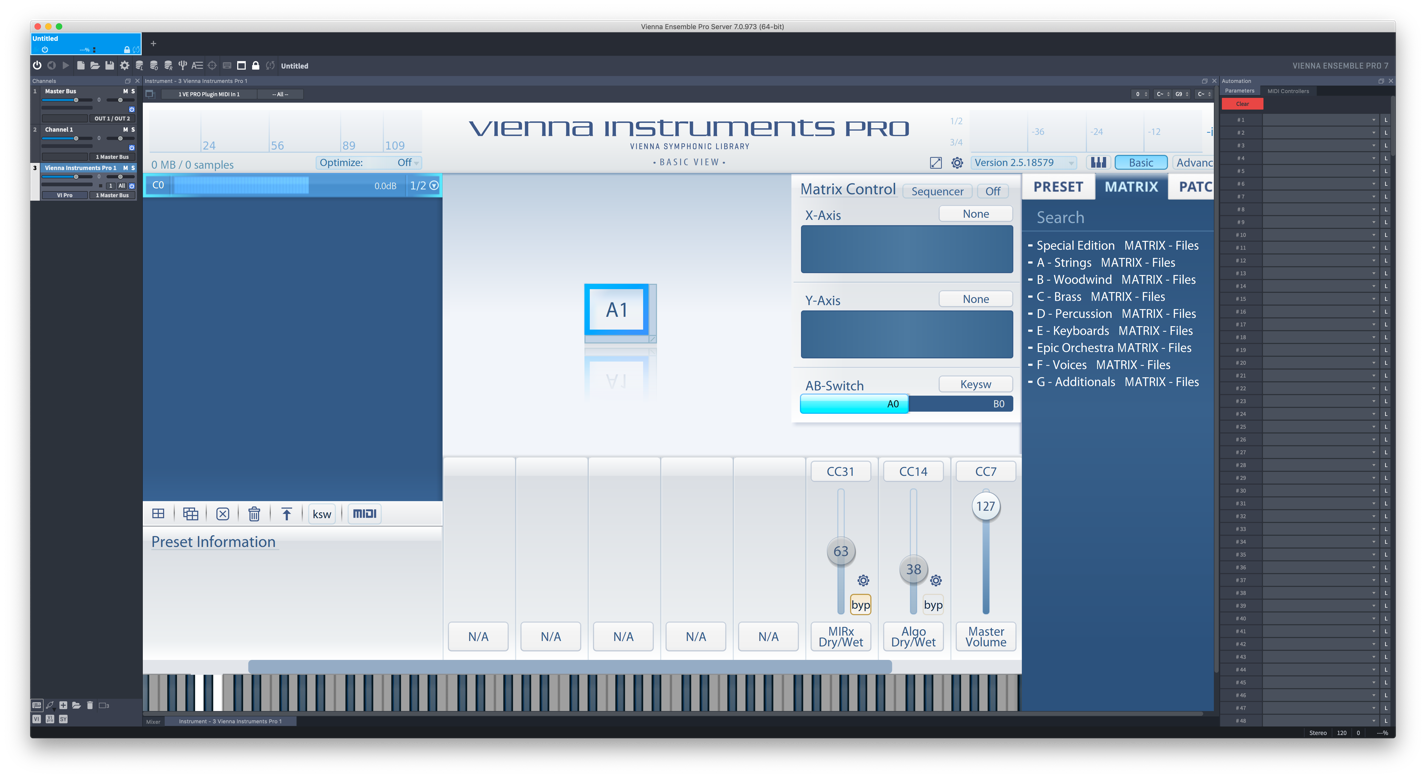This screenshot has height=778, width=1426.
Task: Create a new project via the blank-page icon
Action: click(x=81, y=66)
